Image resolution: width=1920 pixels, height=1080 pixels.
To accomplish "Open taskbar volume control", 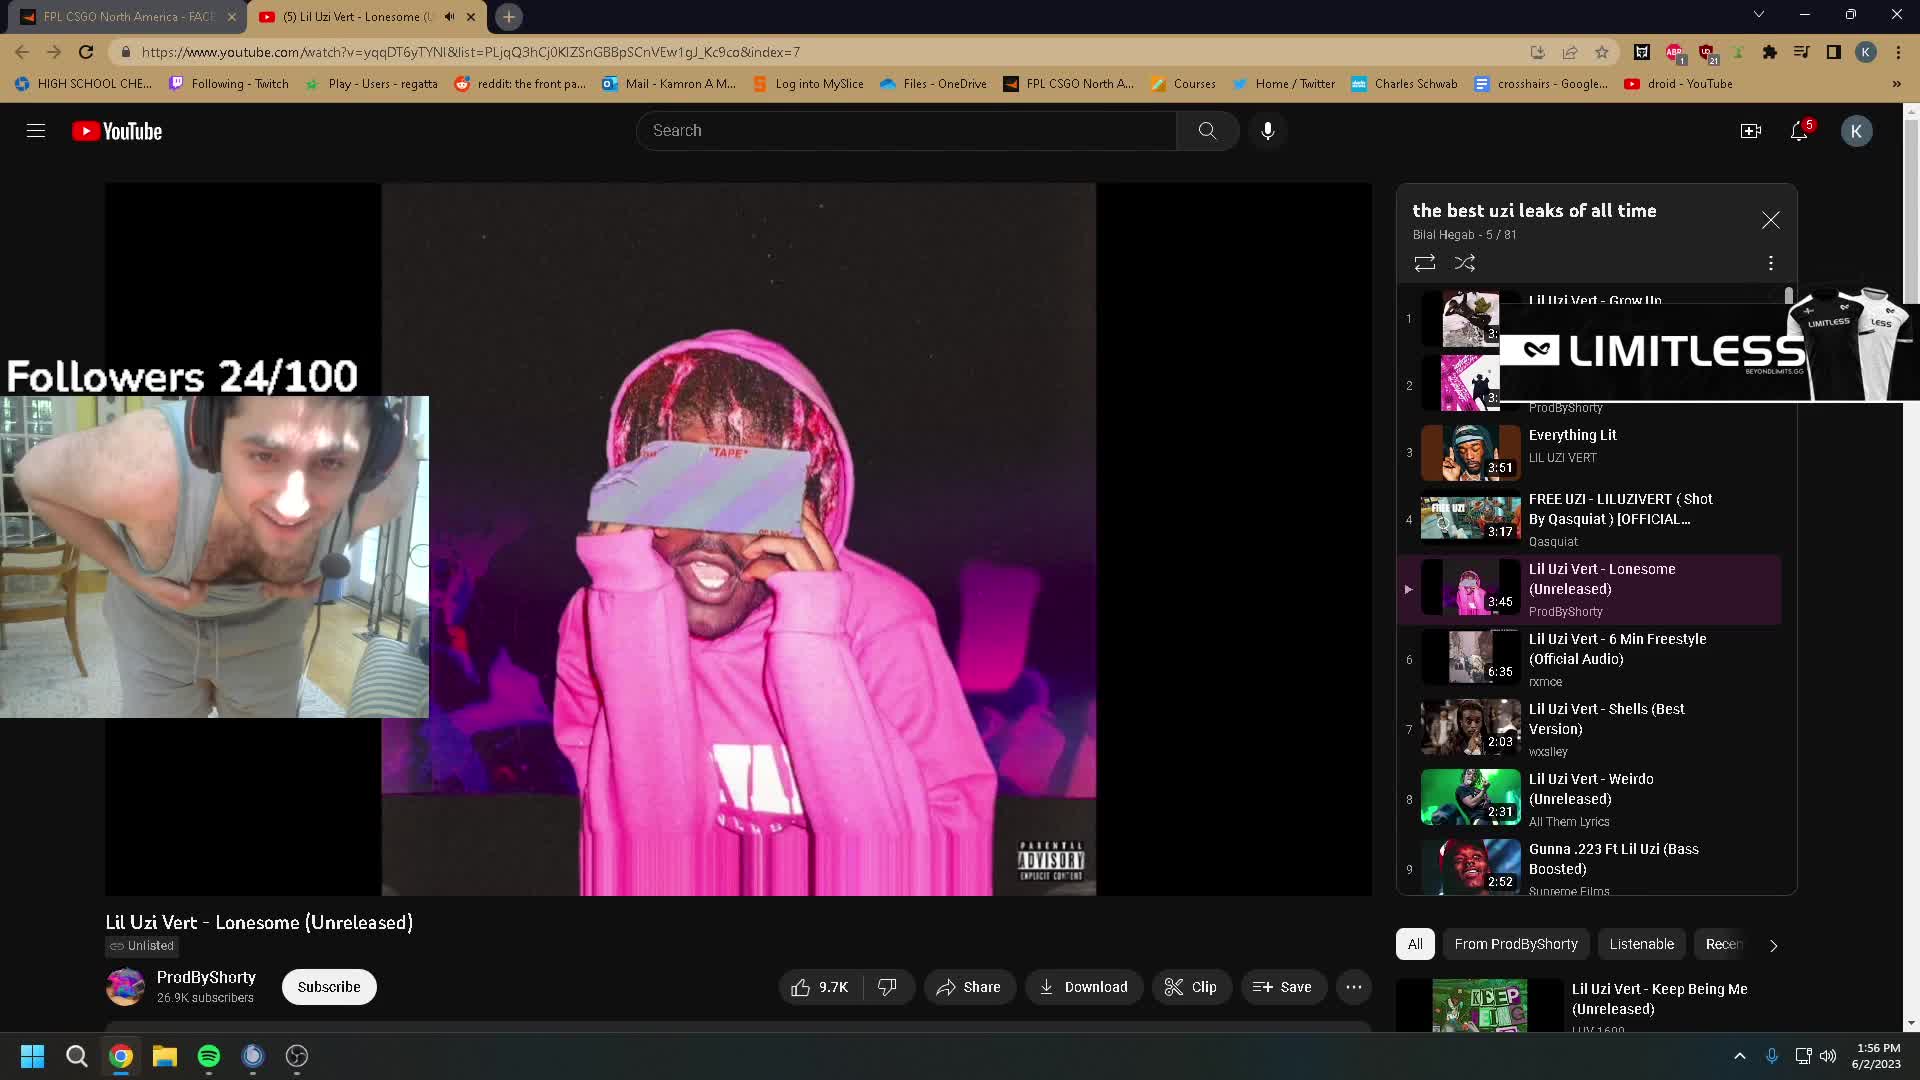I will (x=1828, y=1056).
